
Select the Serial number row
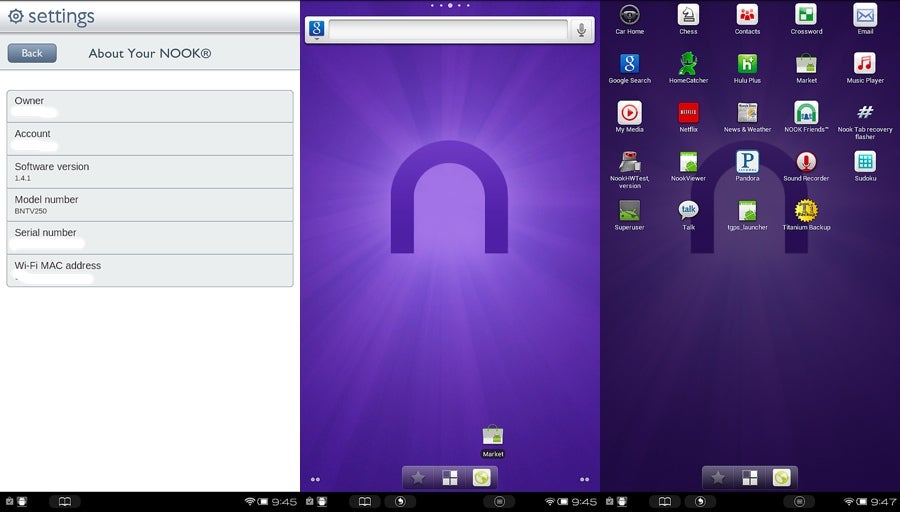pyautogui.click(x=150, y=238)
